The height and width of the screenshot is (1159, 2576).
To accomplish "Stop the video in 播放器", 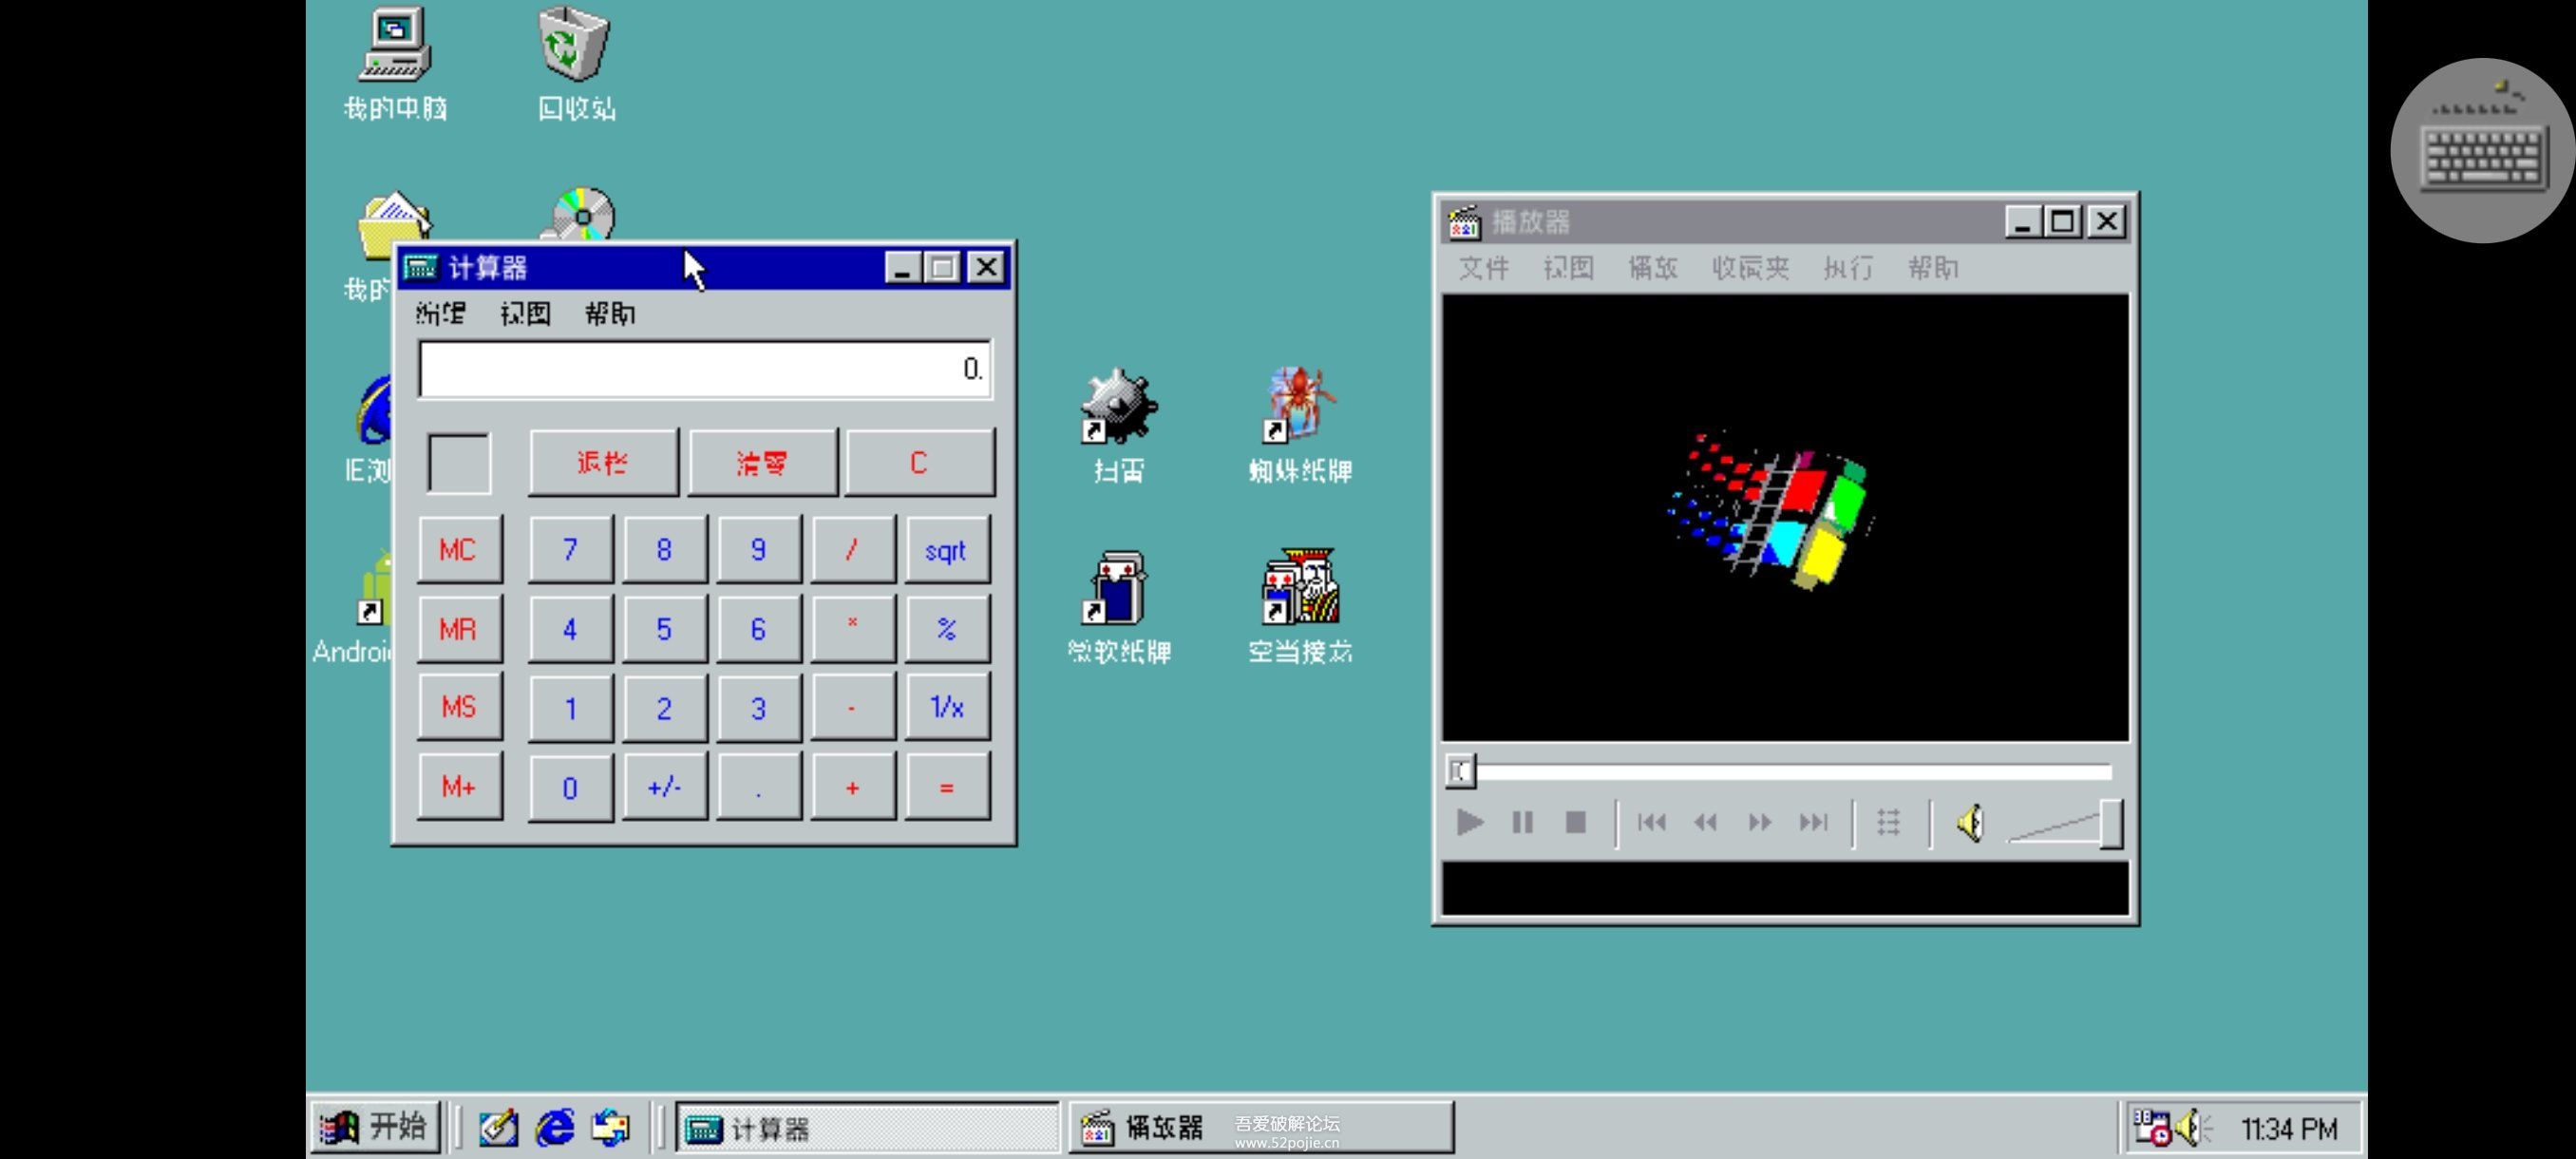I will pos(1575,822).
